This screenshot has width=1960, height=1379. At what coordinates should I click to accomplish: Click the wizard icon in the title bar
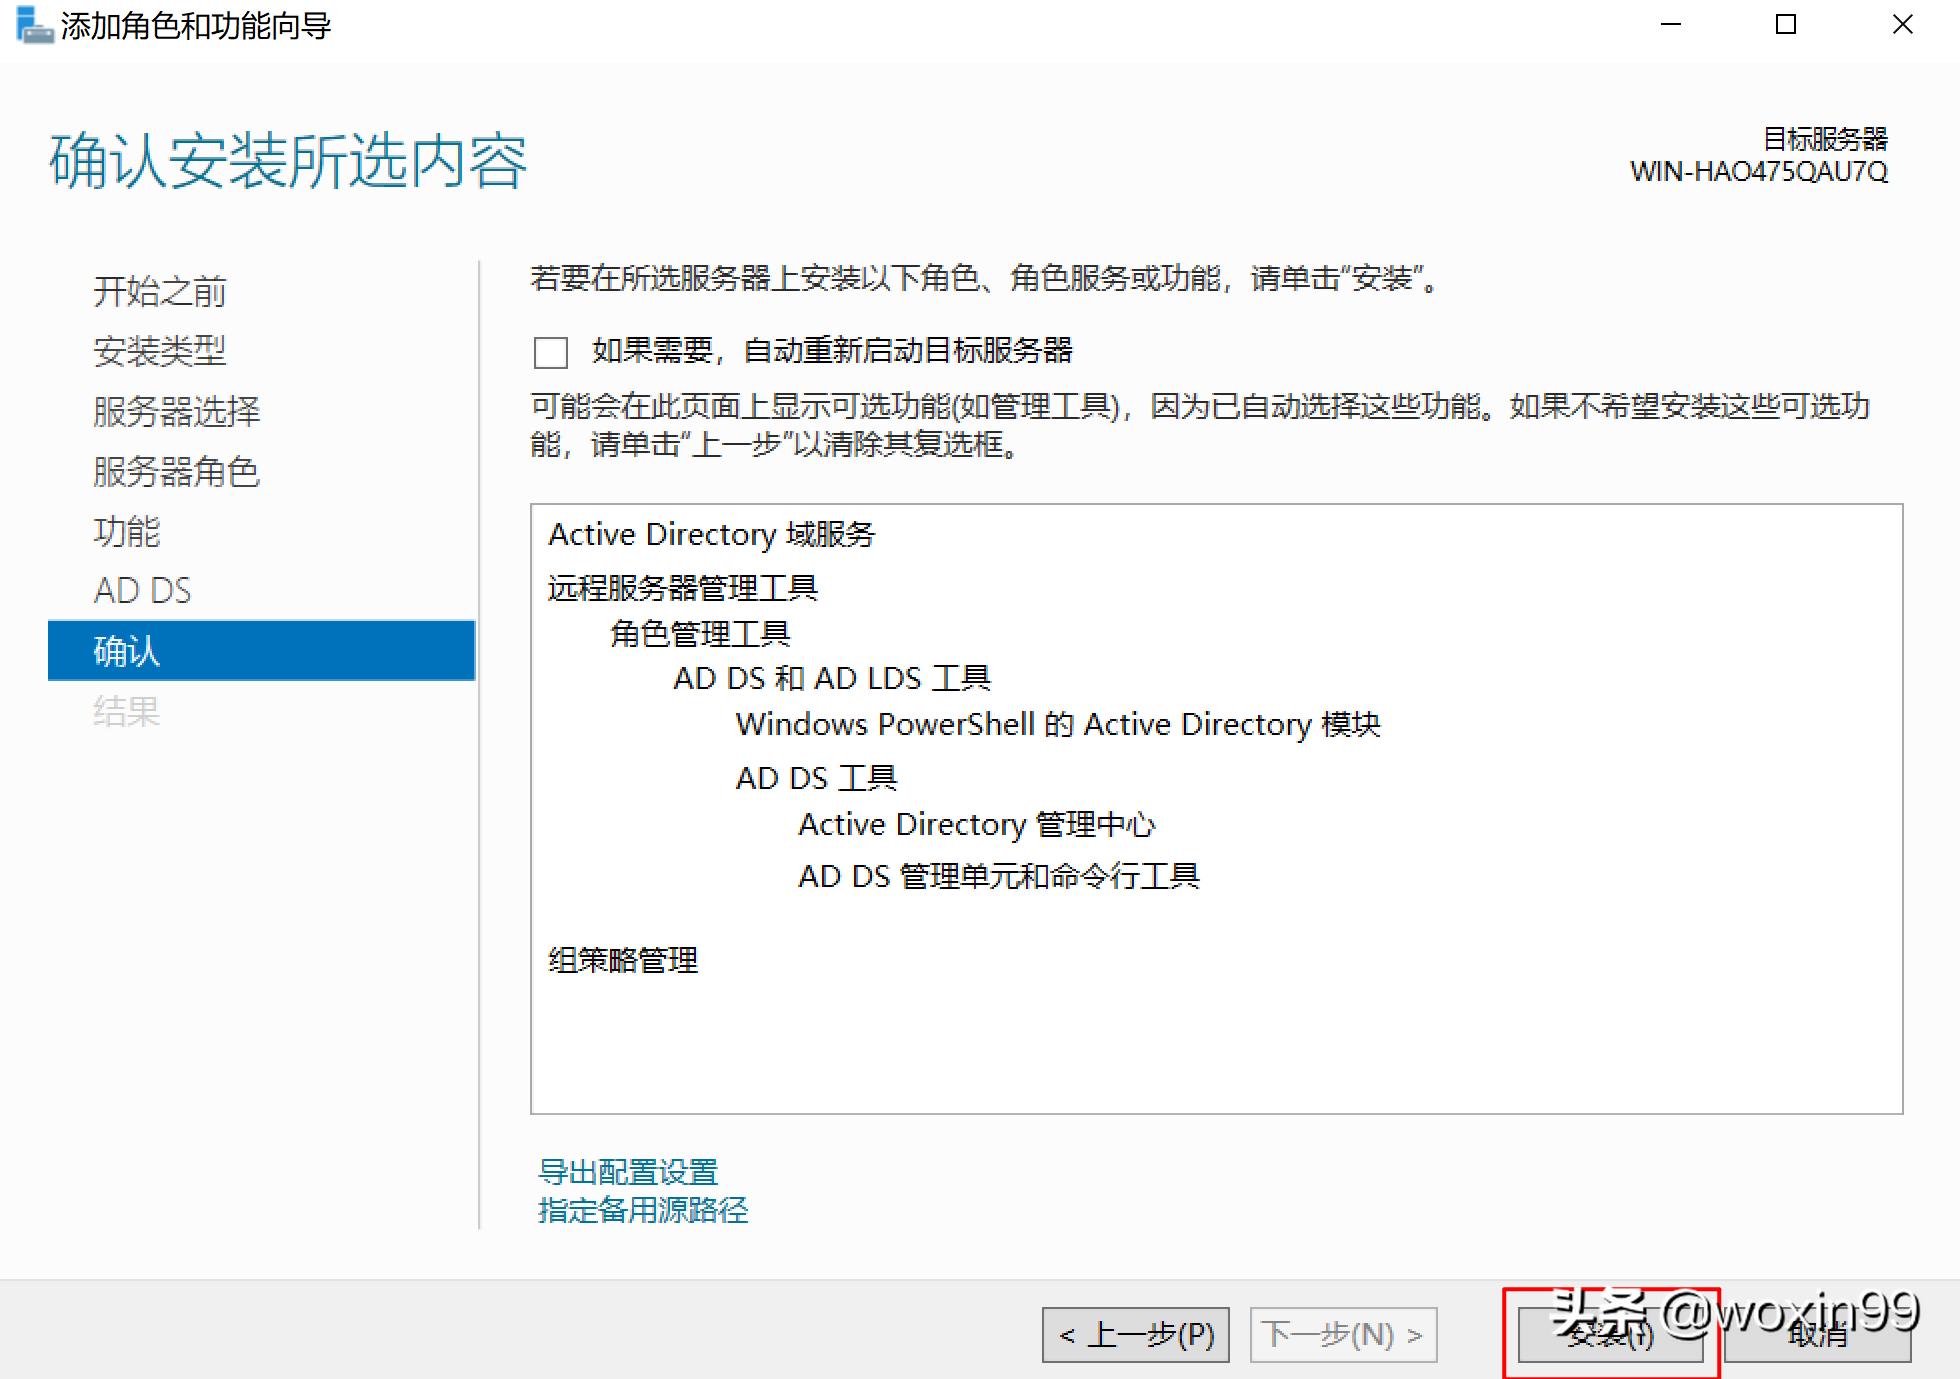(31, 26)
